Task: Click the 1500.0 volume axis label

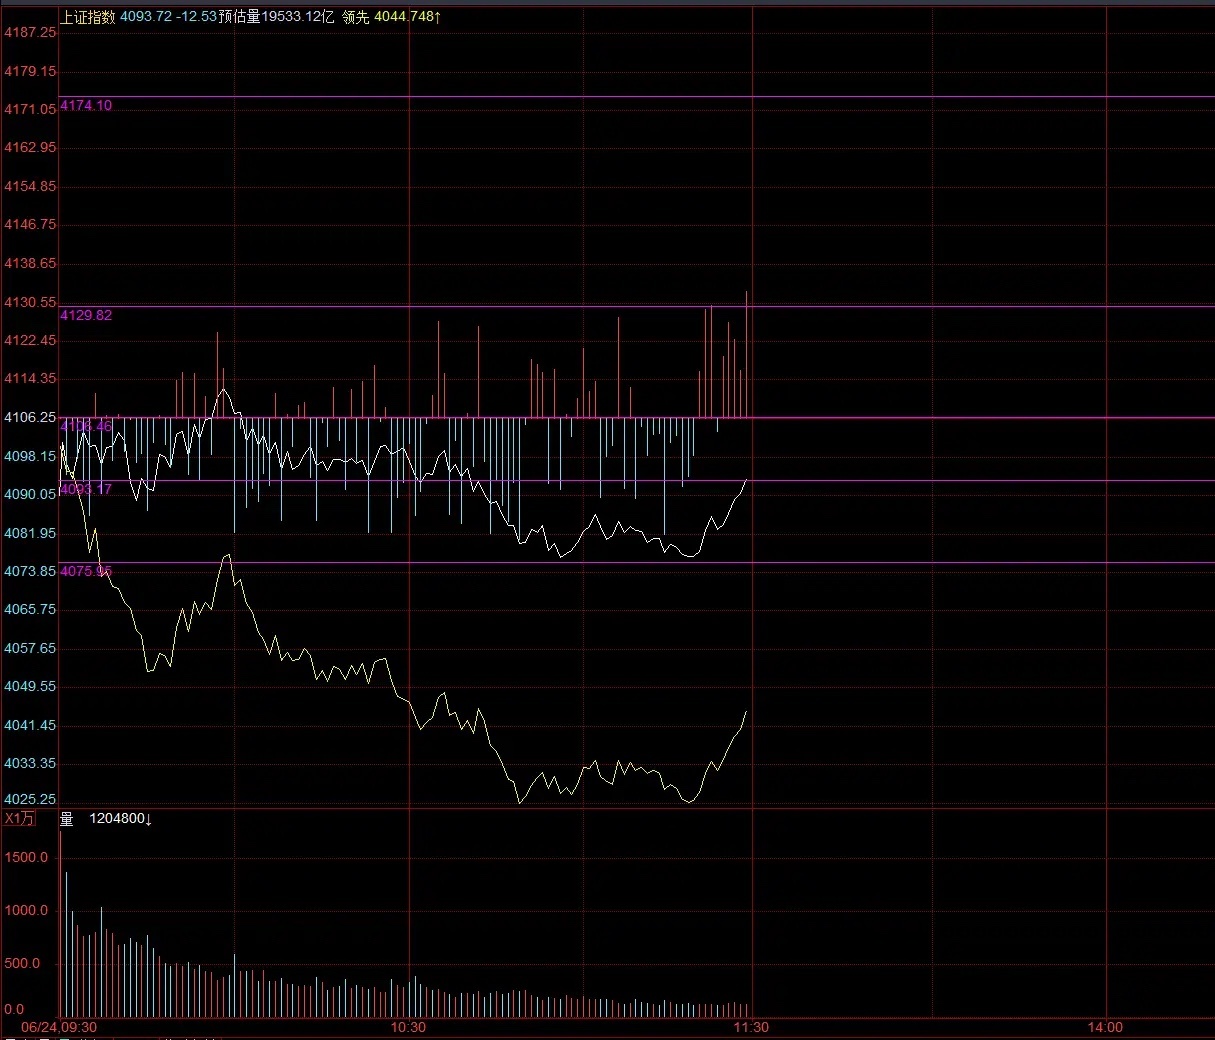Action: coord(26,857)
